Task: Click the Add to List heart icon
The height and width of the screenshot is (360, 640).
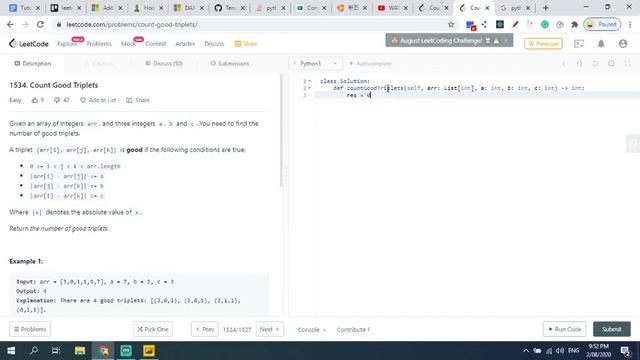Action: (83, 100)
